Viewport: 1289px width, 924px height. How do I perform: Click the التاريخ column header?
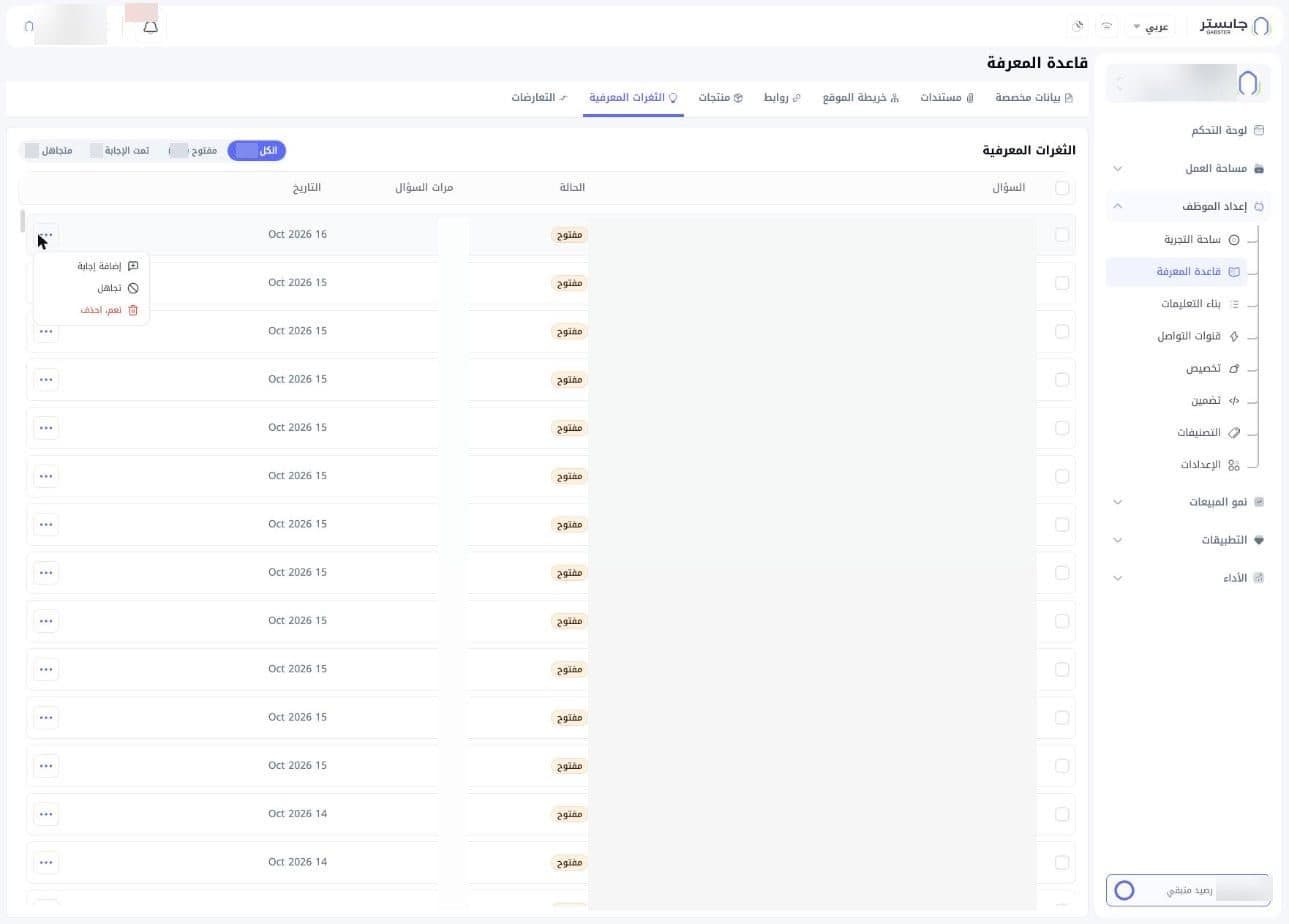click(x=307, y=188)
